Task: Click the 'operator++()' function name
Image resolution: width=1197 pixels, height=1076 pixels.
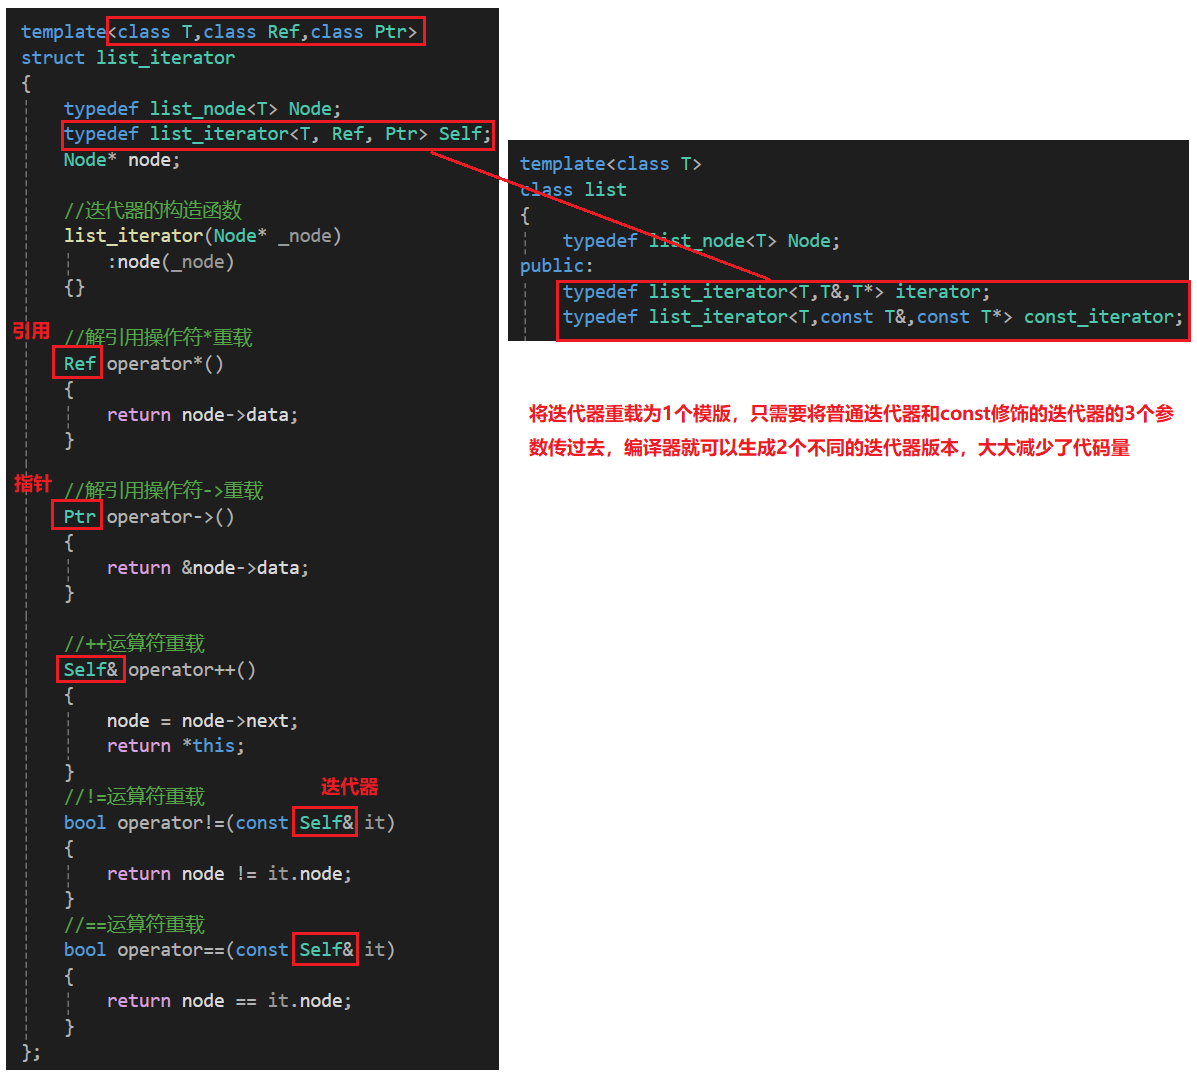Action: coord(192,670)
